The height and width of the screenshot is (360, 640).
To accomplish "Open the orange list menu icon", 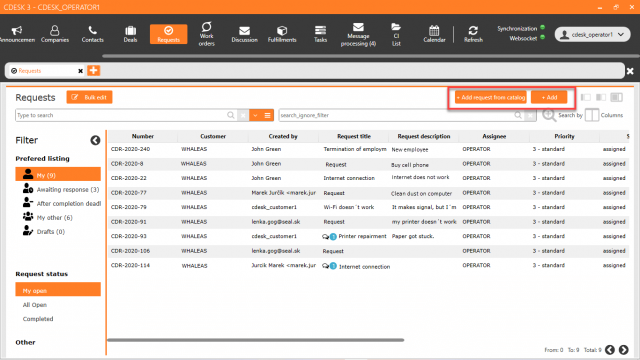I will [x=267, y=116].
